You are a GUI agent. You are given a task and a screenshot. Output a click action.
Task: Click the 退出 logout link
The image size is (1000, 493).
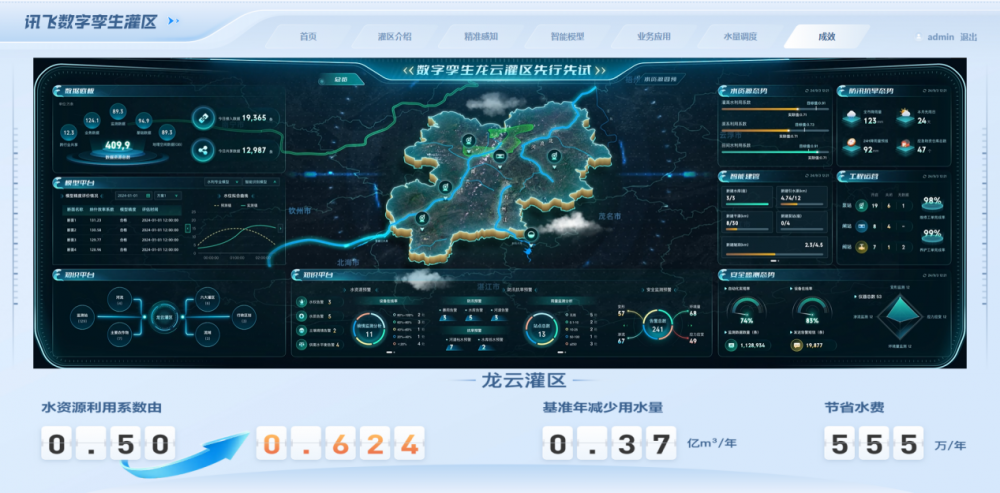968,37
